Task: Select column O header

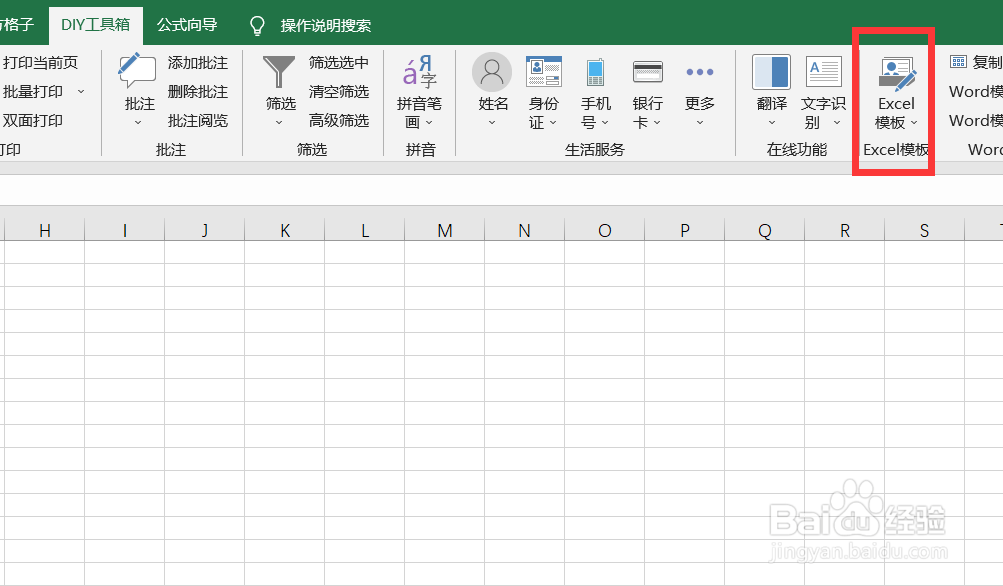Action: [x=604, y=230]
